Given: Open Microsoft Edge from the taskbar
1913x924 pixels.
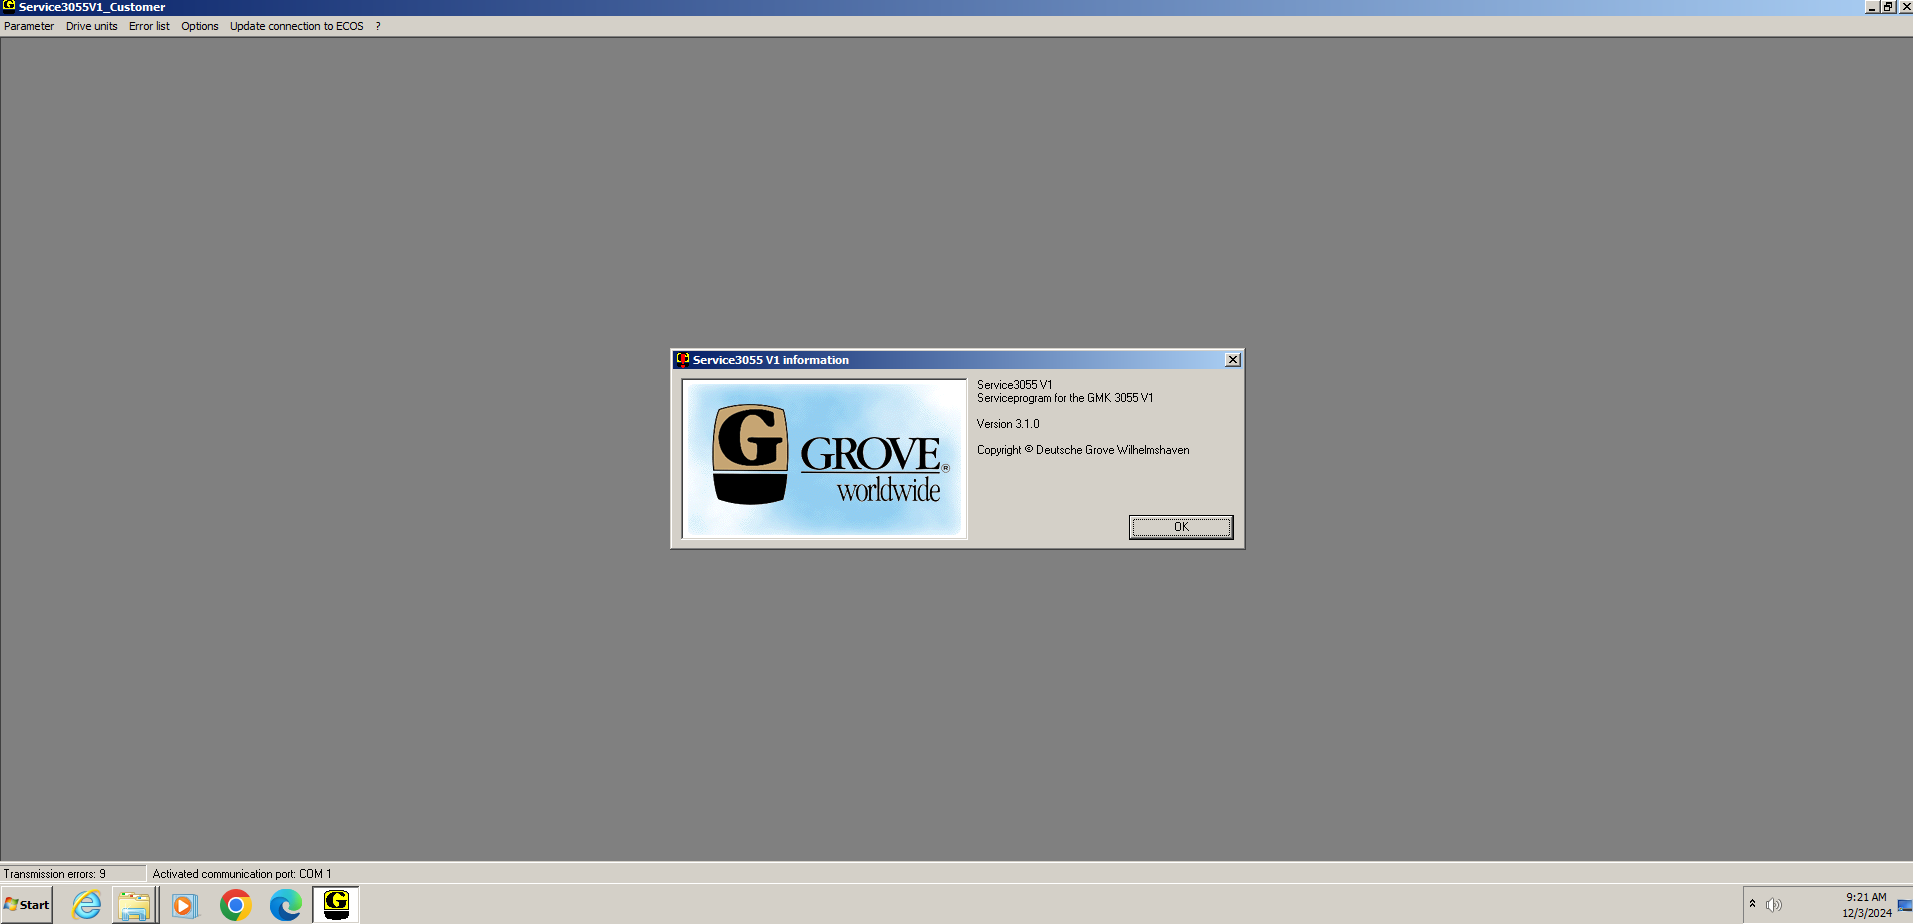Looking at the screenshot, I should click(x=286, y=904).
